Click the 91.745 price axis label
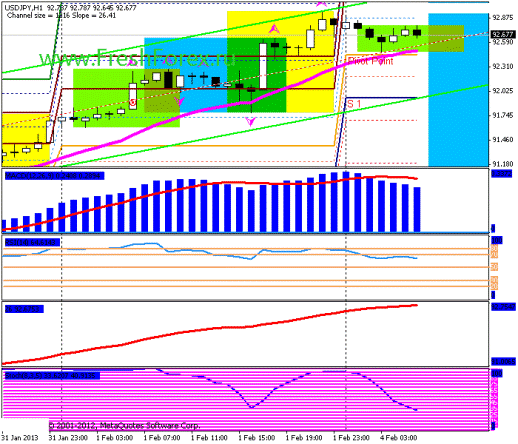The image size is (518, 444). pyautogui.click(x=503, y=115)
